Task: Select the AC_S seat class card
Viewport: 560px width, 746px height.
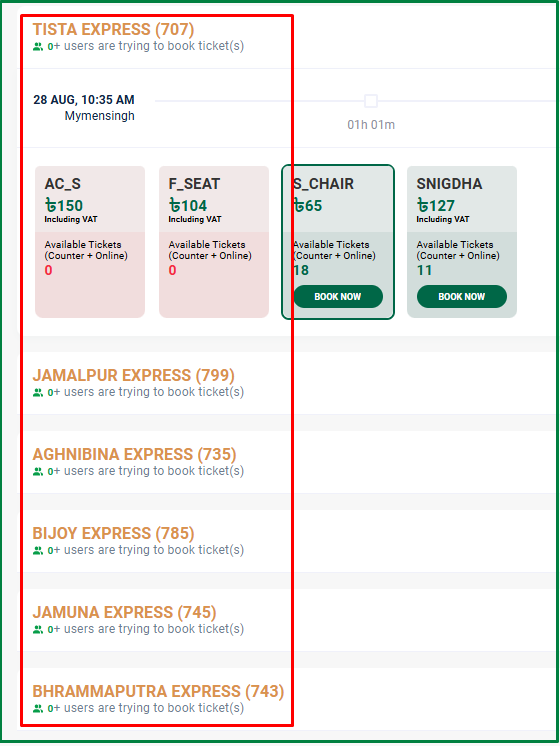Action: 90,242
